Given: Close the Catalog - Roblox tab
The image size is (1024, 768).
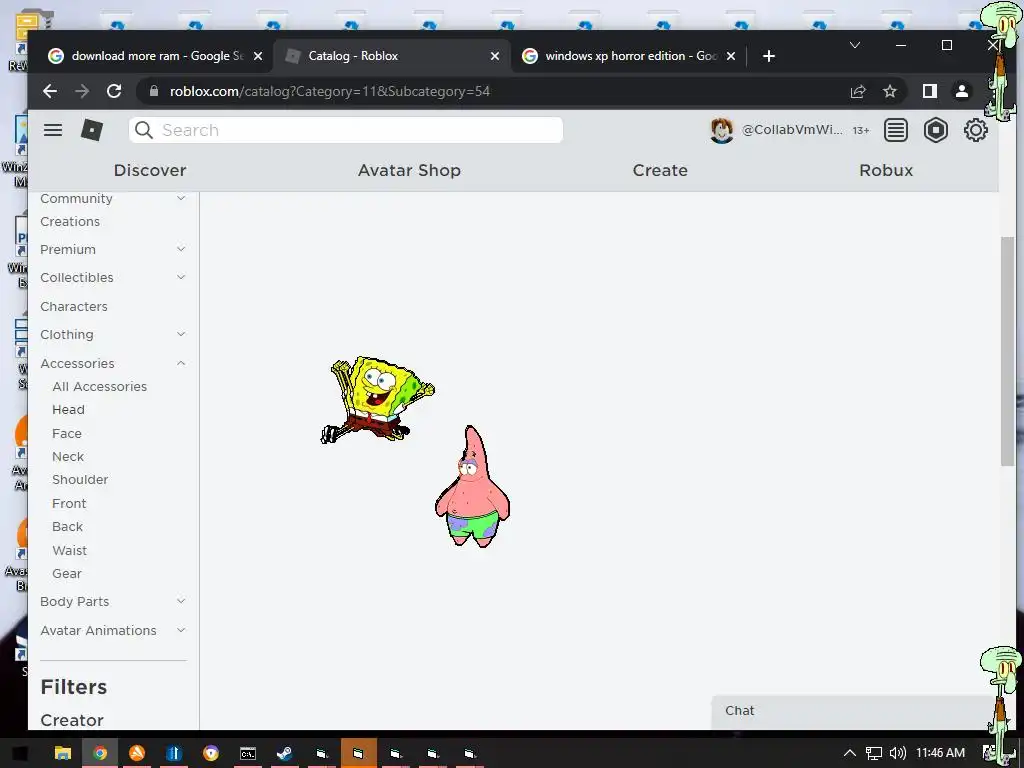Looking at the screenshot, I should [495, 56].
